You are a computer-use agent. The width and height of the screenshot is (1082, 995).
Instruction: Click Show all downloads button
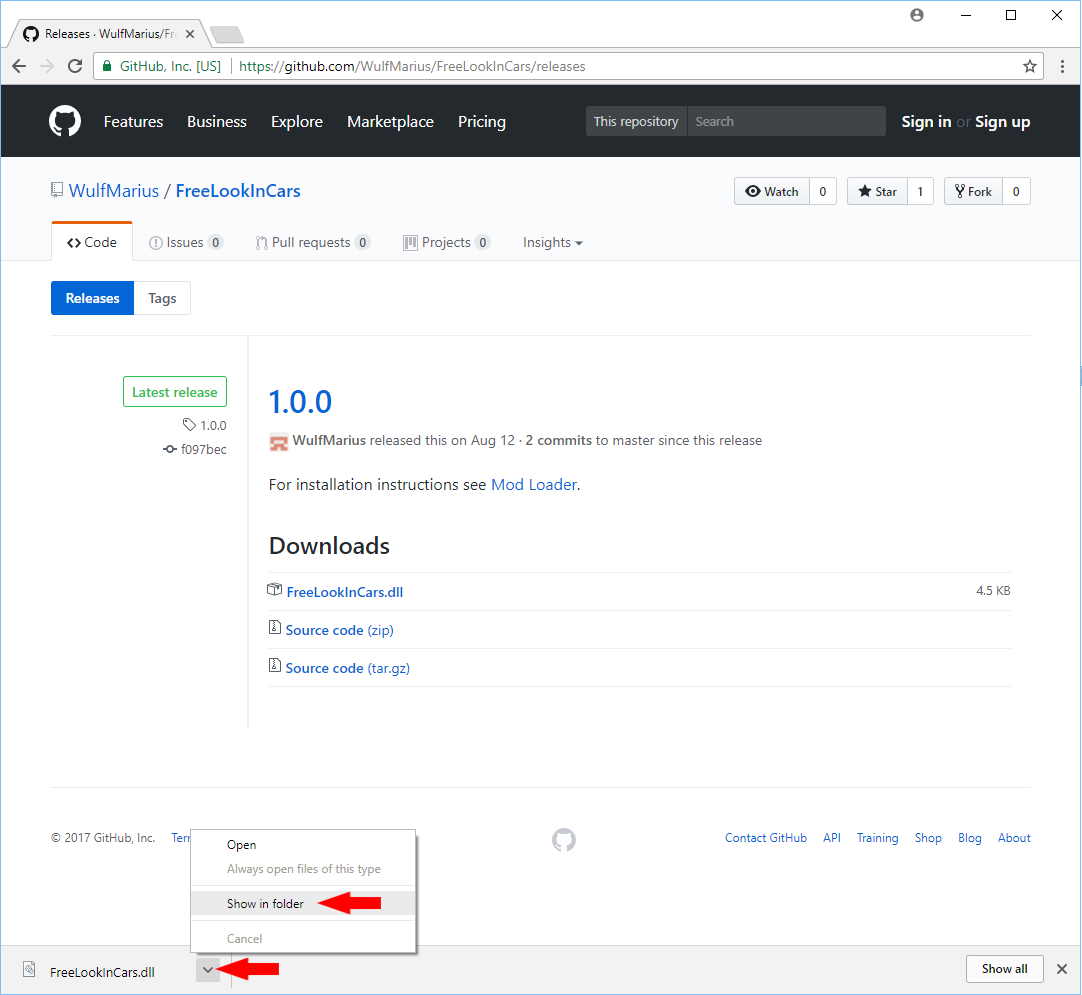tap(1004, 969)
